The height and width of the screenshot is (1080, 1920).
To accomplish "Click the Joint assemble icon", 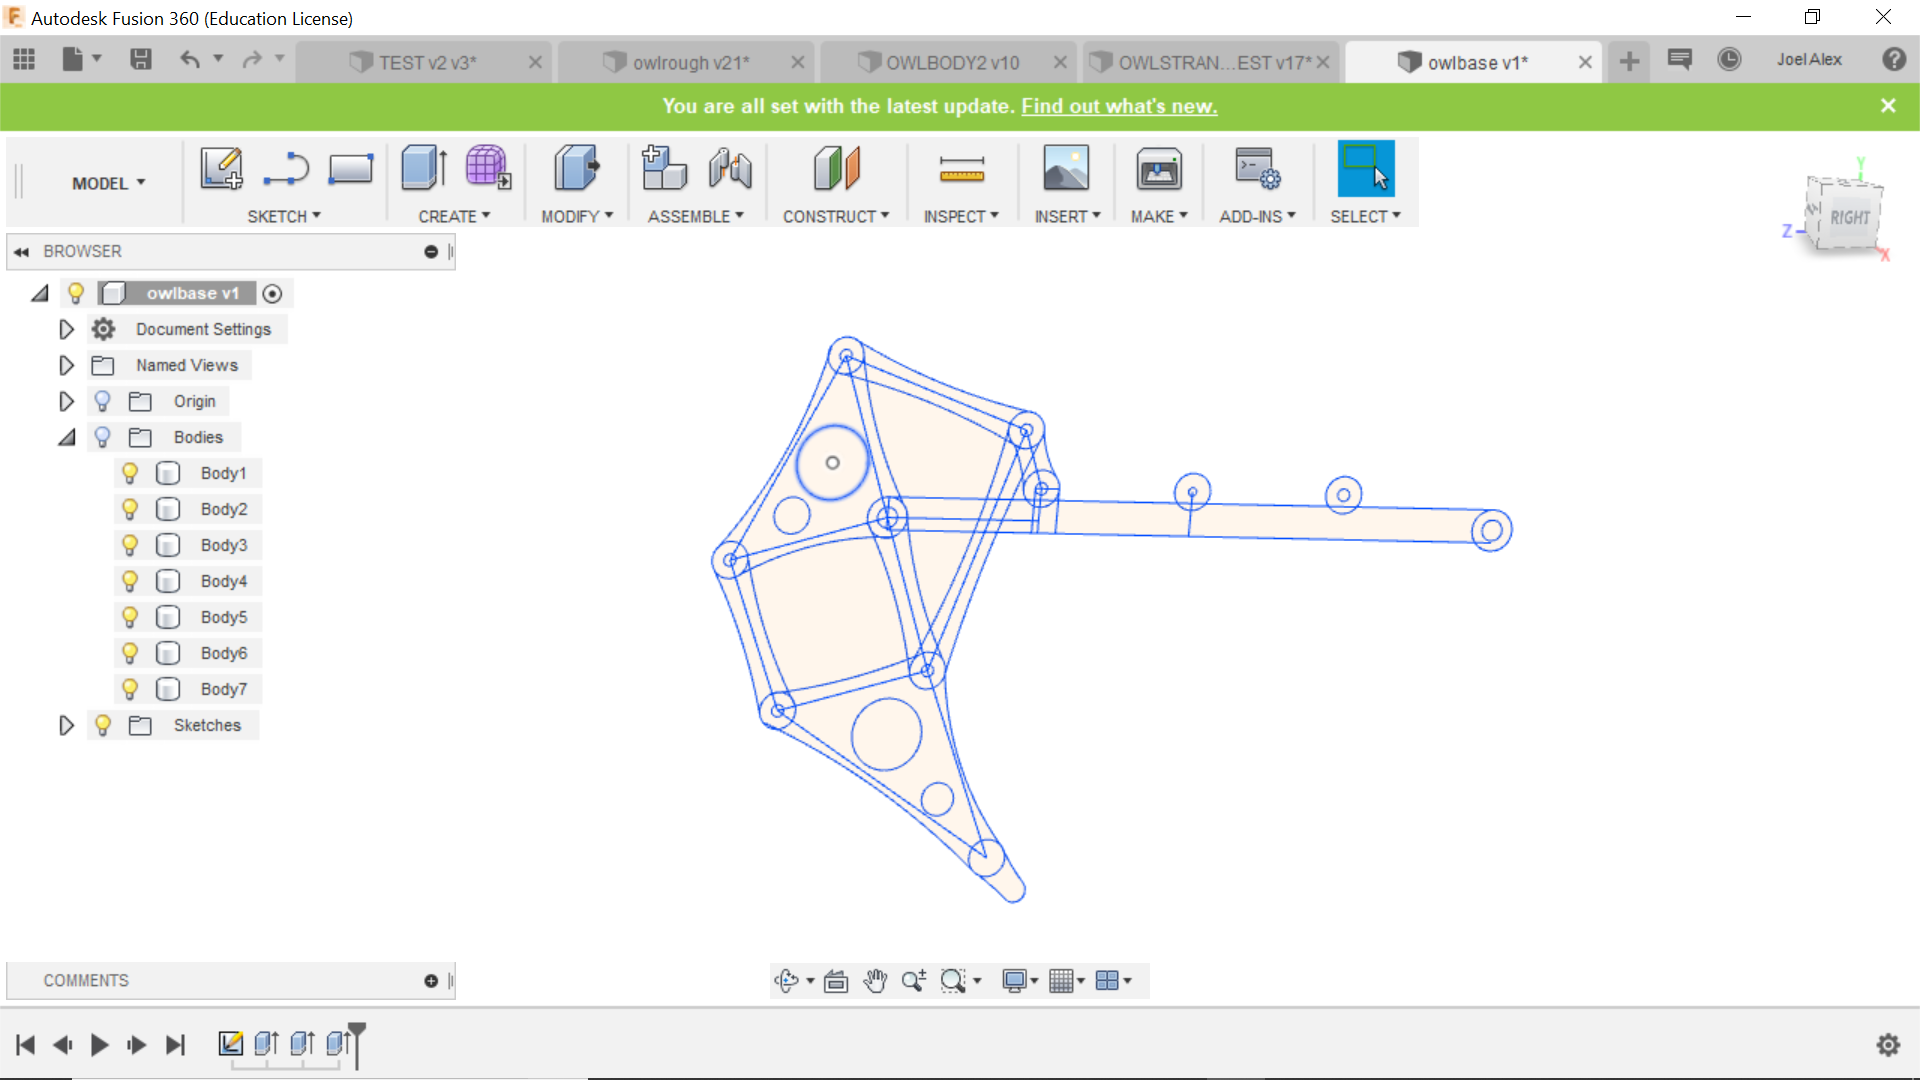I will pyautogui.click(x=730, y=168).
